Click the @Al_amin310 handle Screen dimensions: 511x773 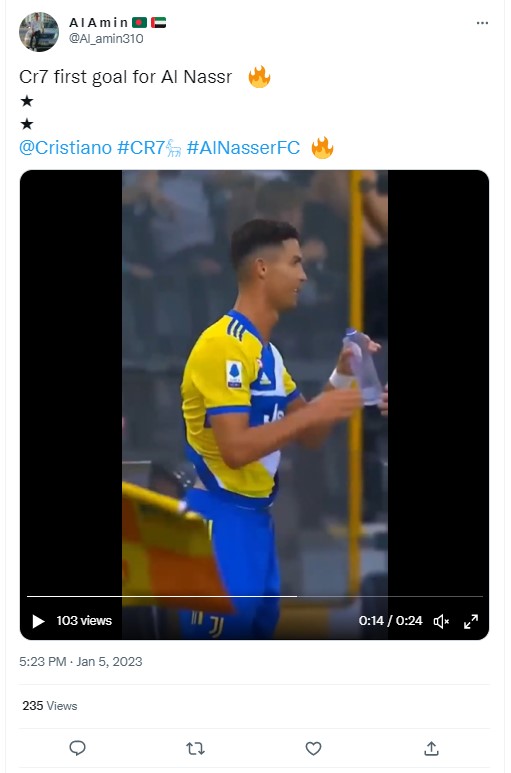tap(106, 38)
